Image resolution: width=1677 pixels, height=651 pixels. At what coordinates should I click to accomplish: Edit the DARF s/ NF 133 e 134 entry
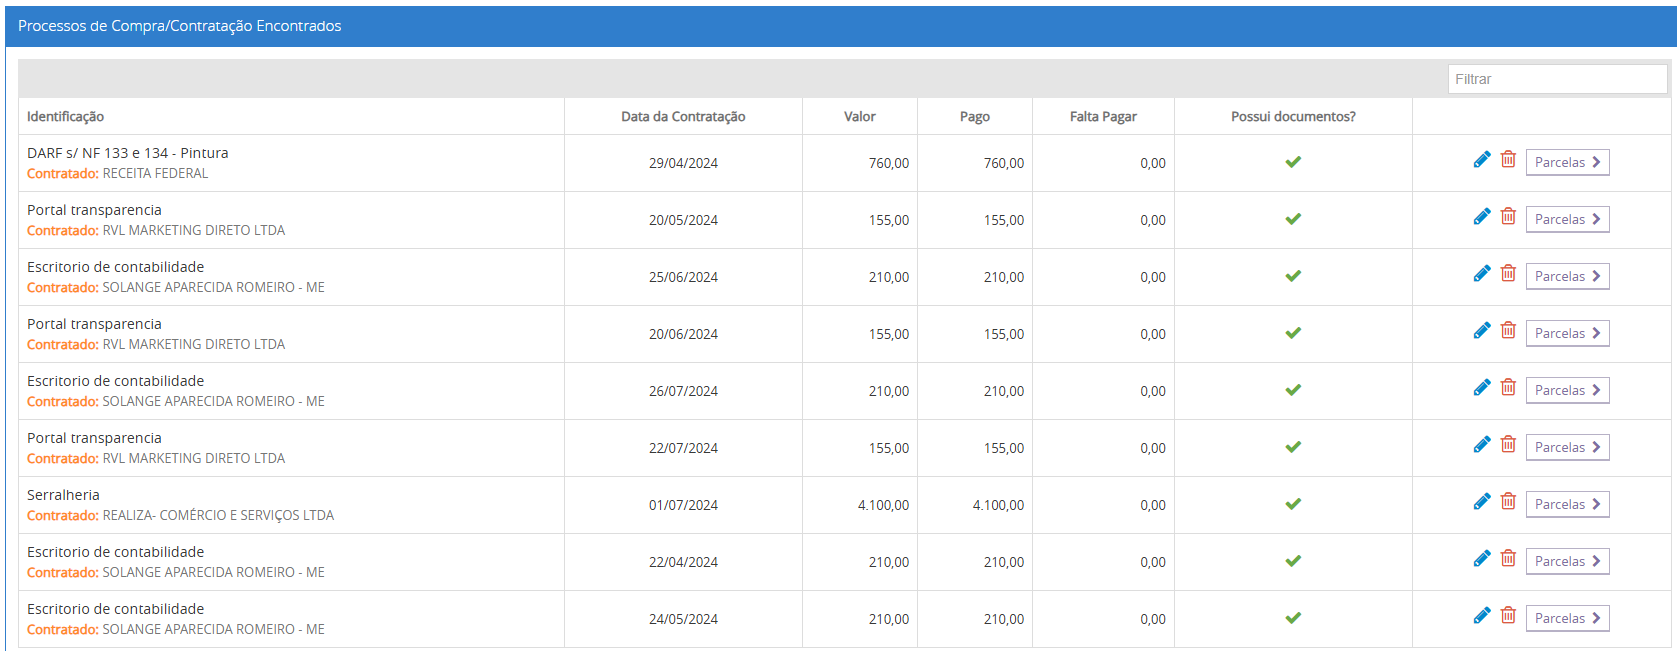(1482, 160)
